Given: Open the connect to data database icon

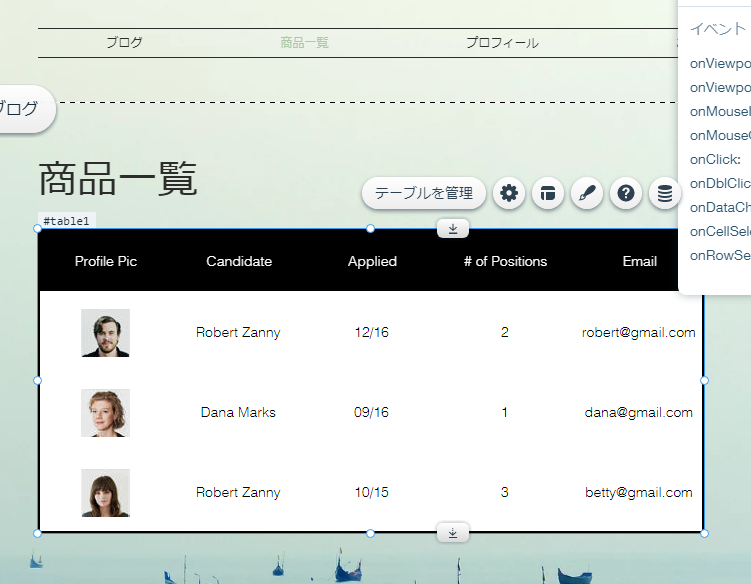Looking at the screenshot, I should pyautogui.click(x=665, y=193).
